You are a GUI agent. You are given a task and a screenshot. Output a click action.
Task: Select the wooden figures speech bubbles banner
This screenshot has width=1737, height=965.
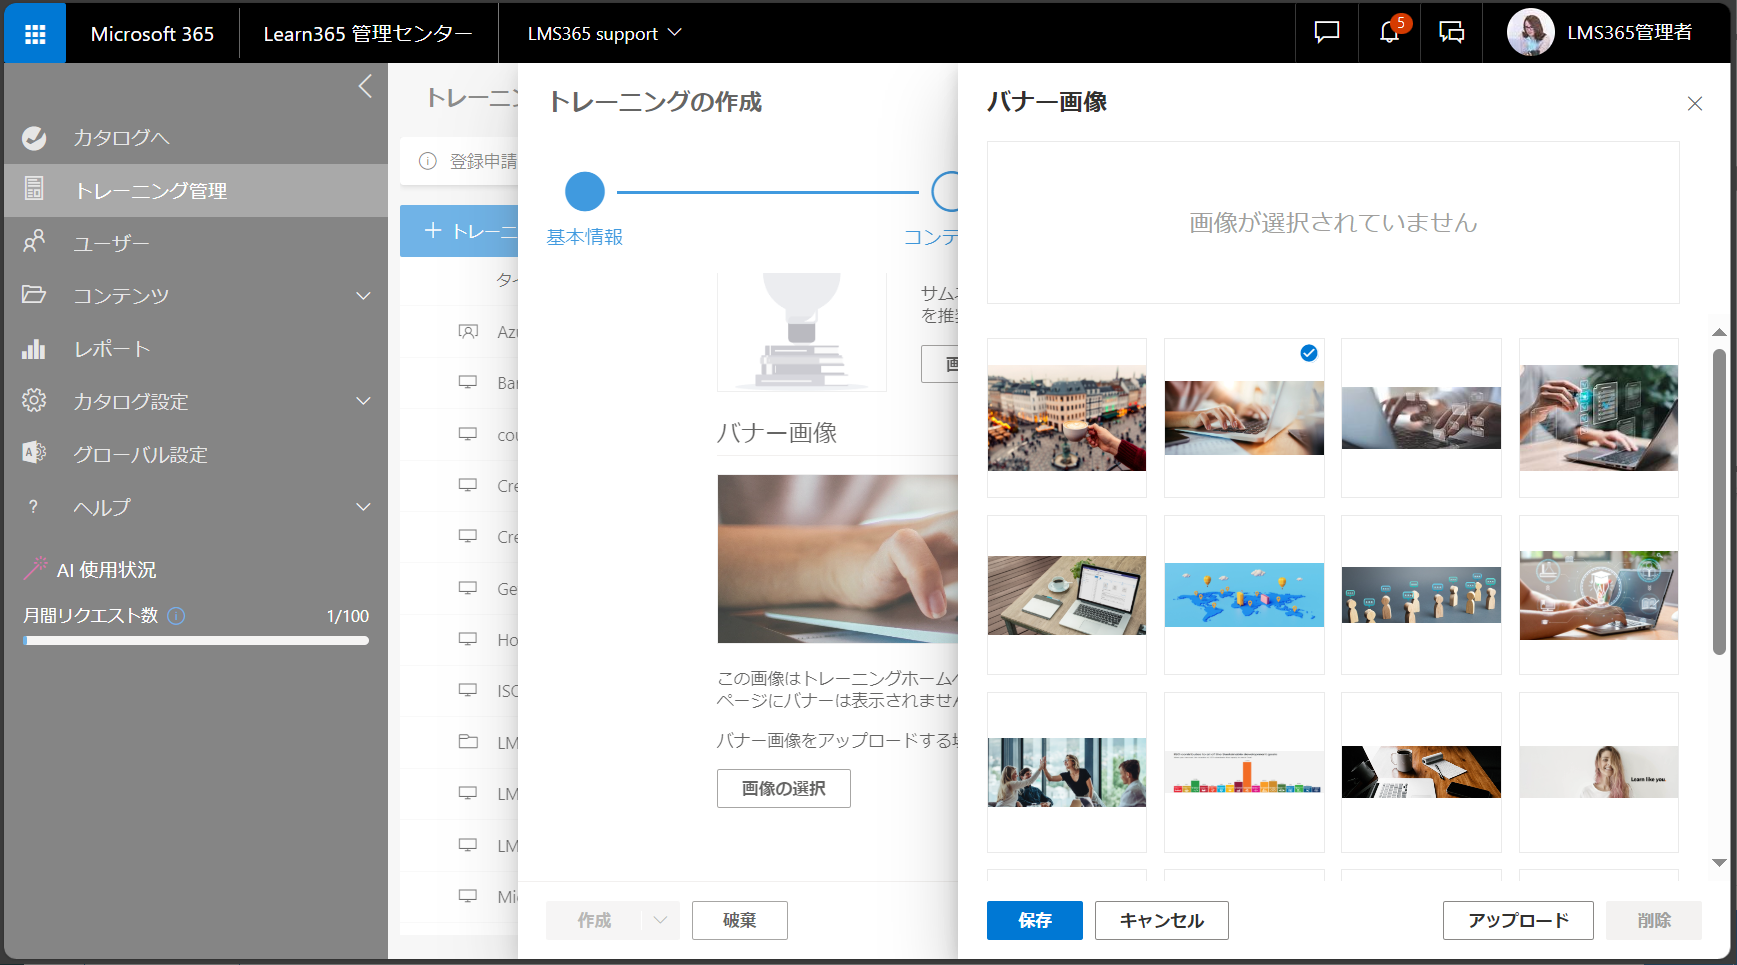(x=1421, y=595)
